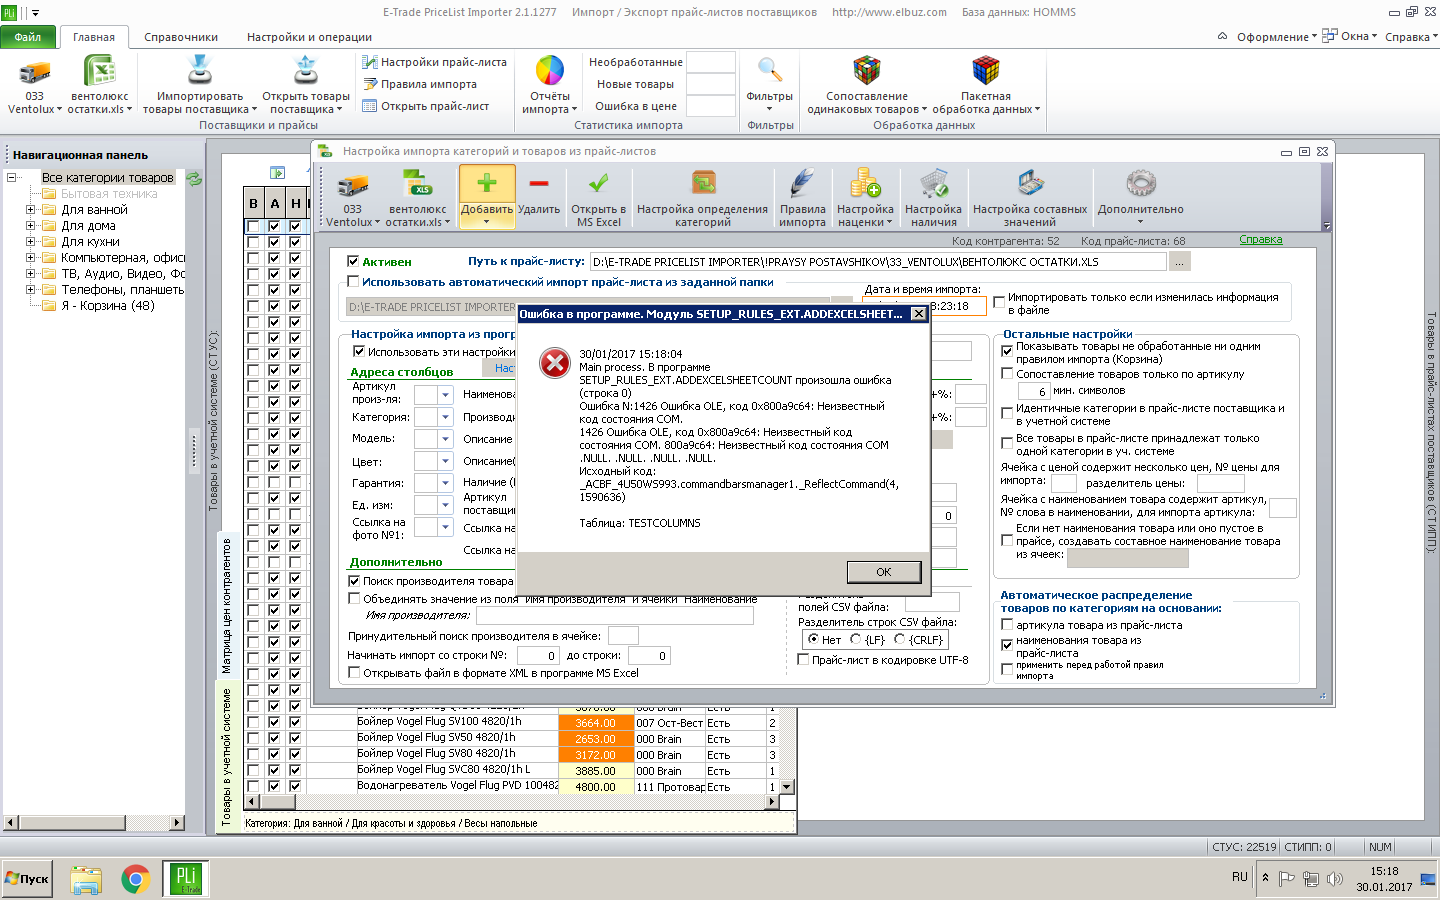Enable Открывать файл в формате XML checkbox
1440x900 pixels.
click(x=354, y=673)
